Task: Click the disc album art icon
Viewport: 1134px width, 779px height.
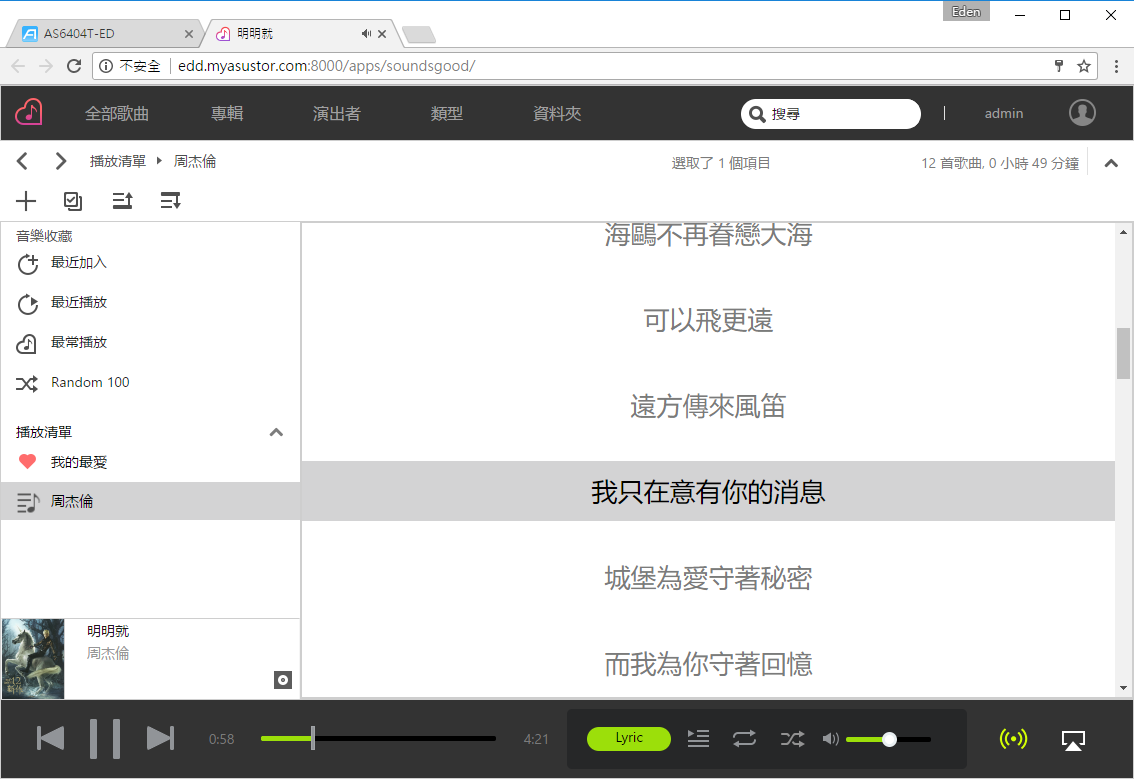Action: 283,680
